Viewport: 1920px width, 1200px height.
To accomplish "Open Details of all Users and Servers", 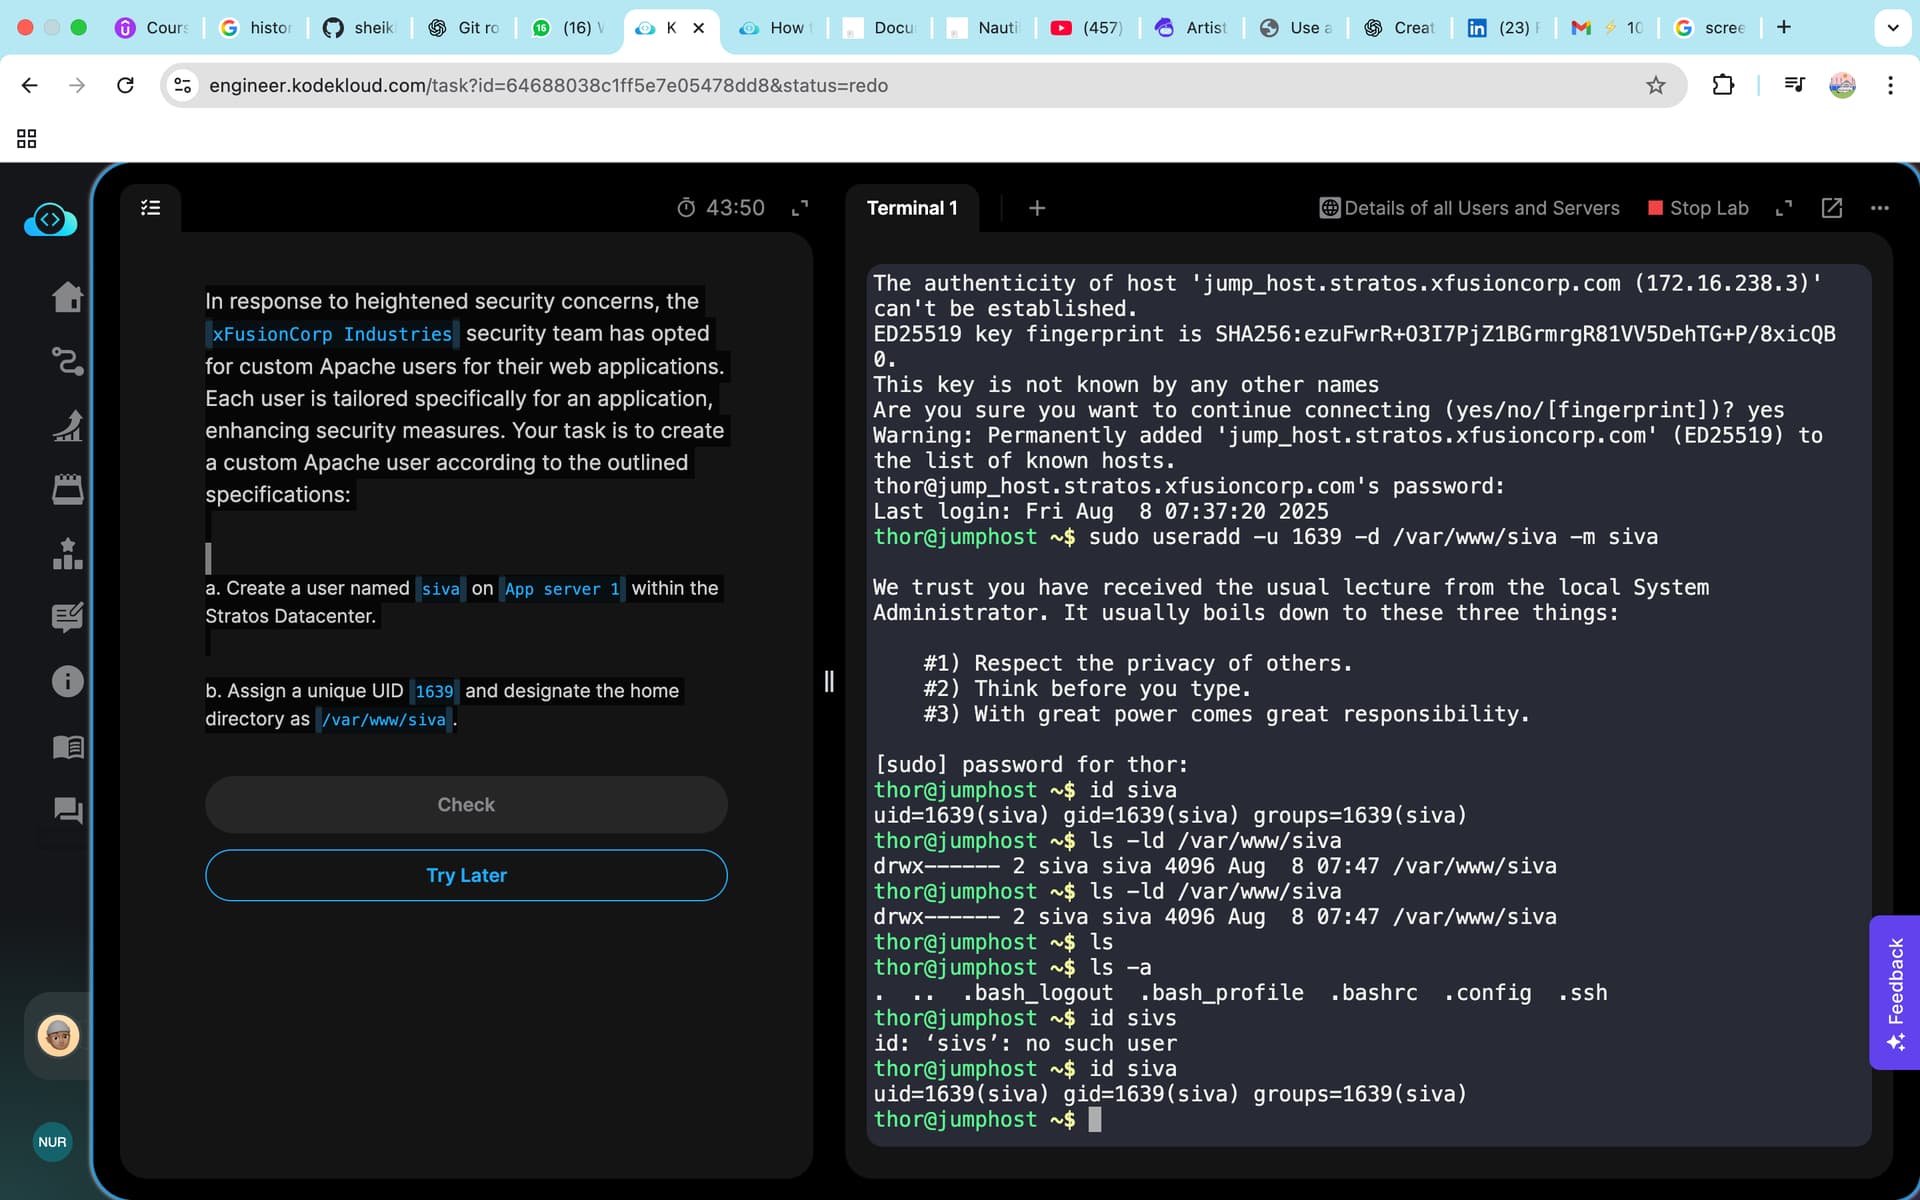I will pos(1469,208).
